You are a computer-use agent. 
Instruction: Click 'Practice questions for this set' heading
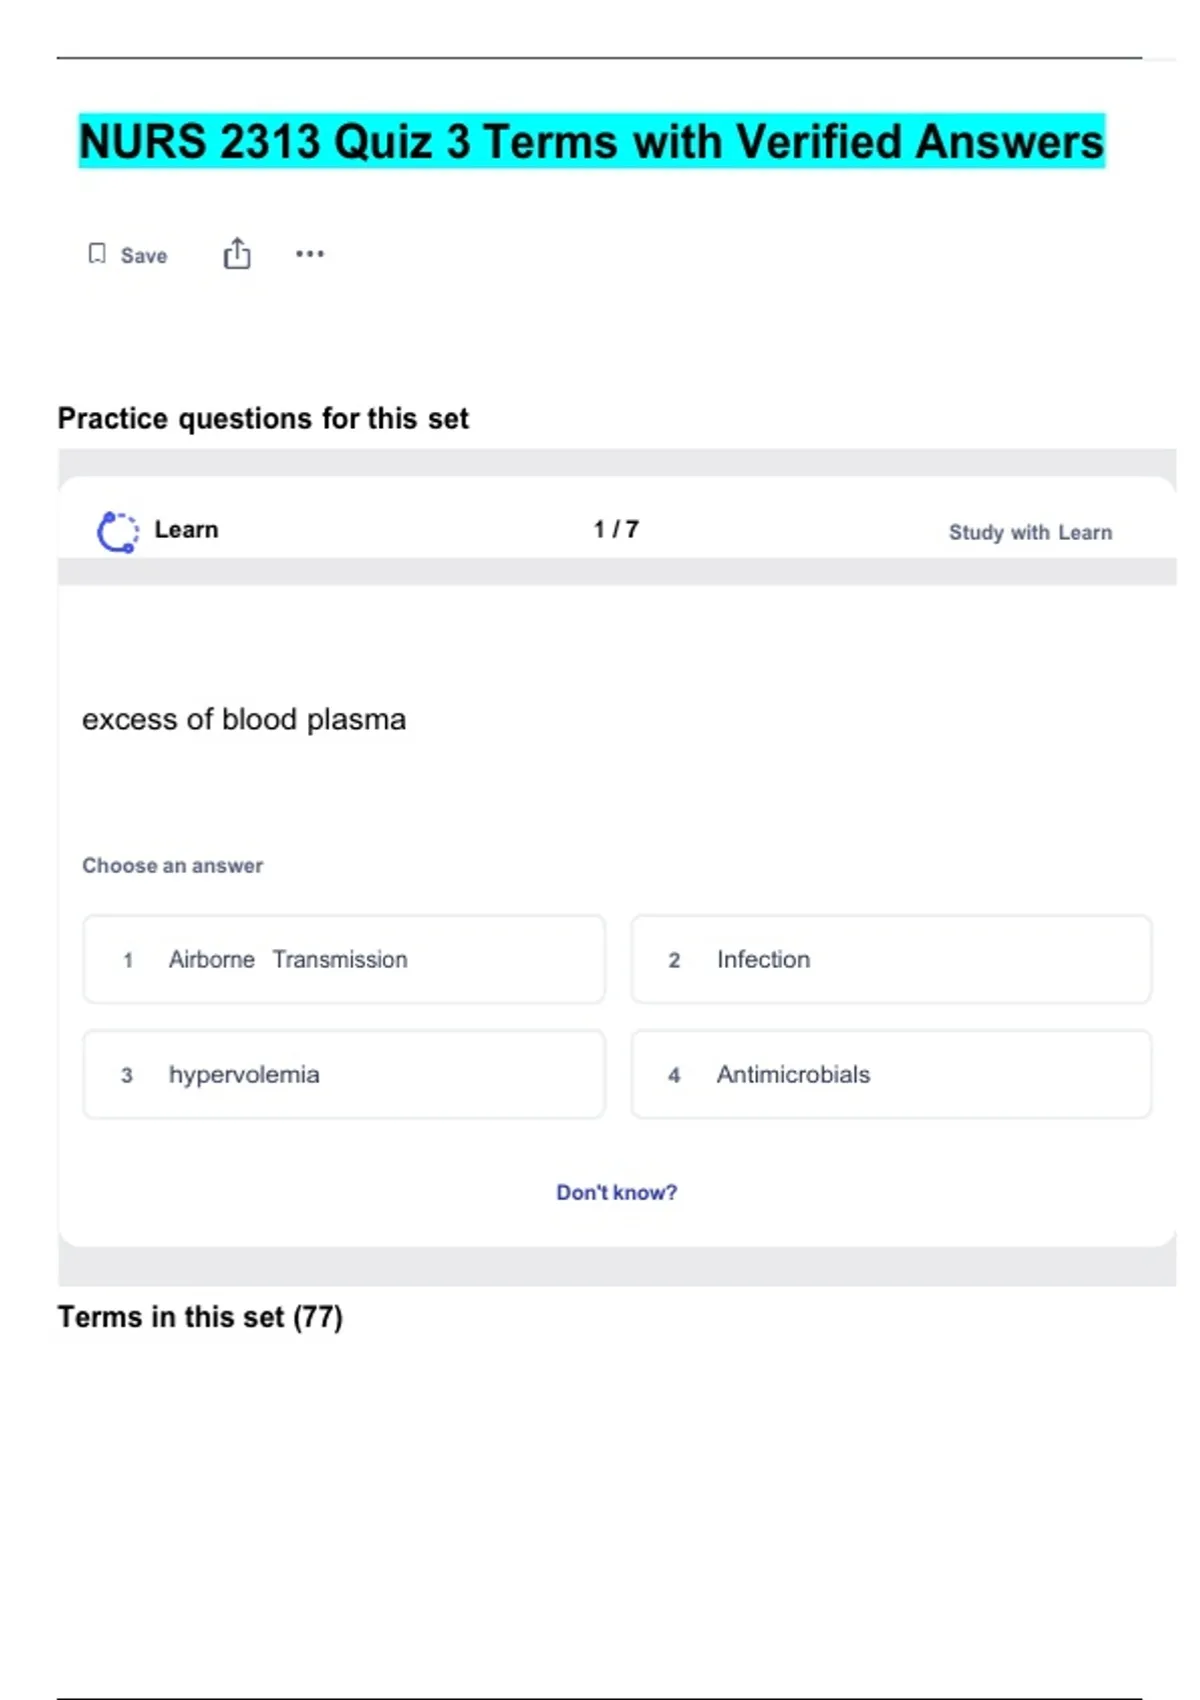tap(263, 418)
